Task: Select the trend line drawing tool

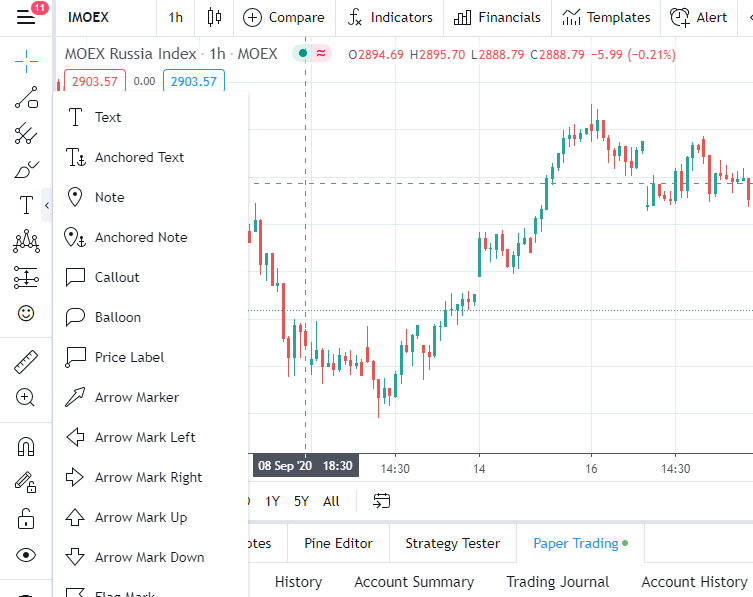Action: click(26, 97)
